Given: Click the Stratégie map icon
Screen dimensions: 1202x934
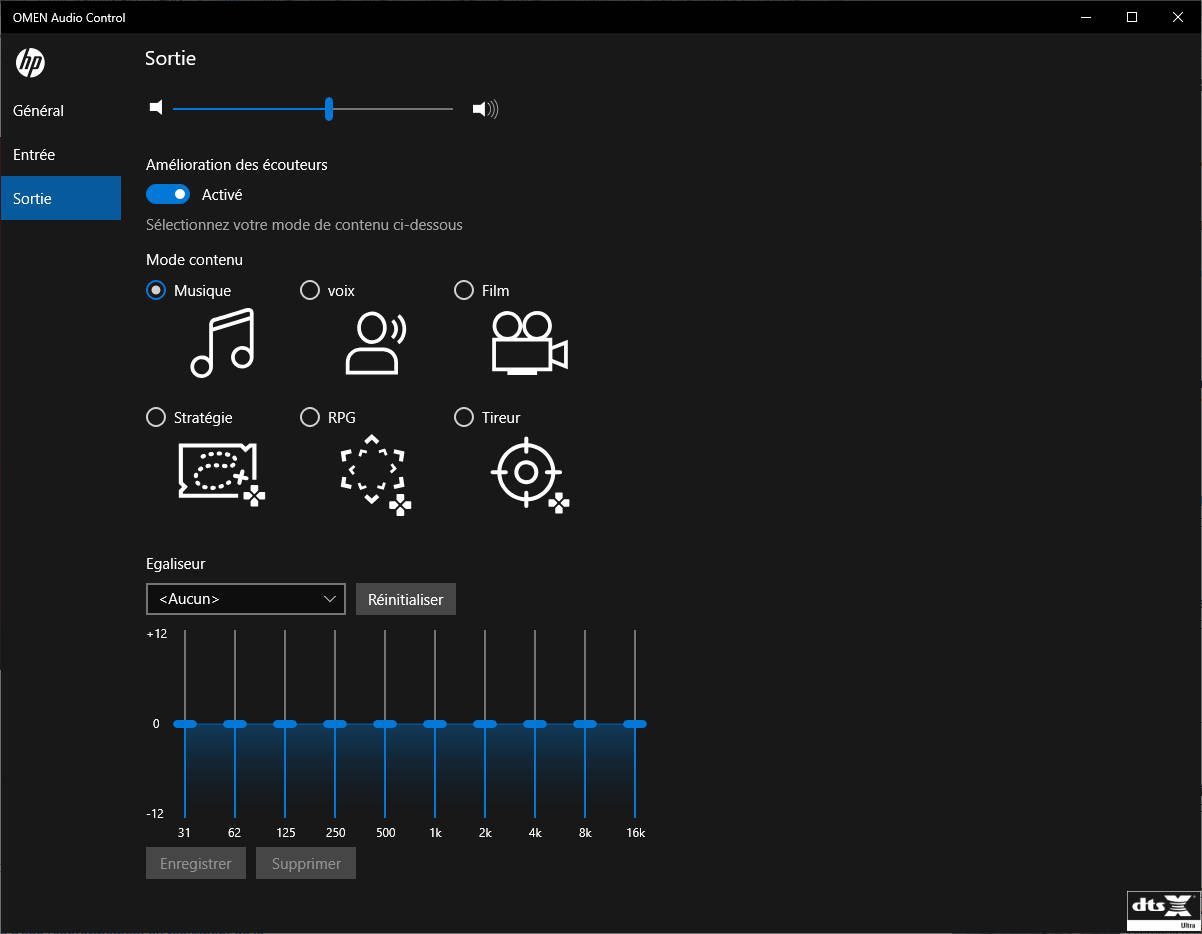Looking at the screenshot, I should 221,472.
